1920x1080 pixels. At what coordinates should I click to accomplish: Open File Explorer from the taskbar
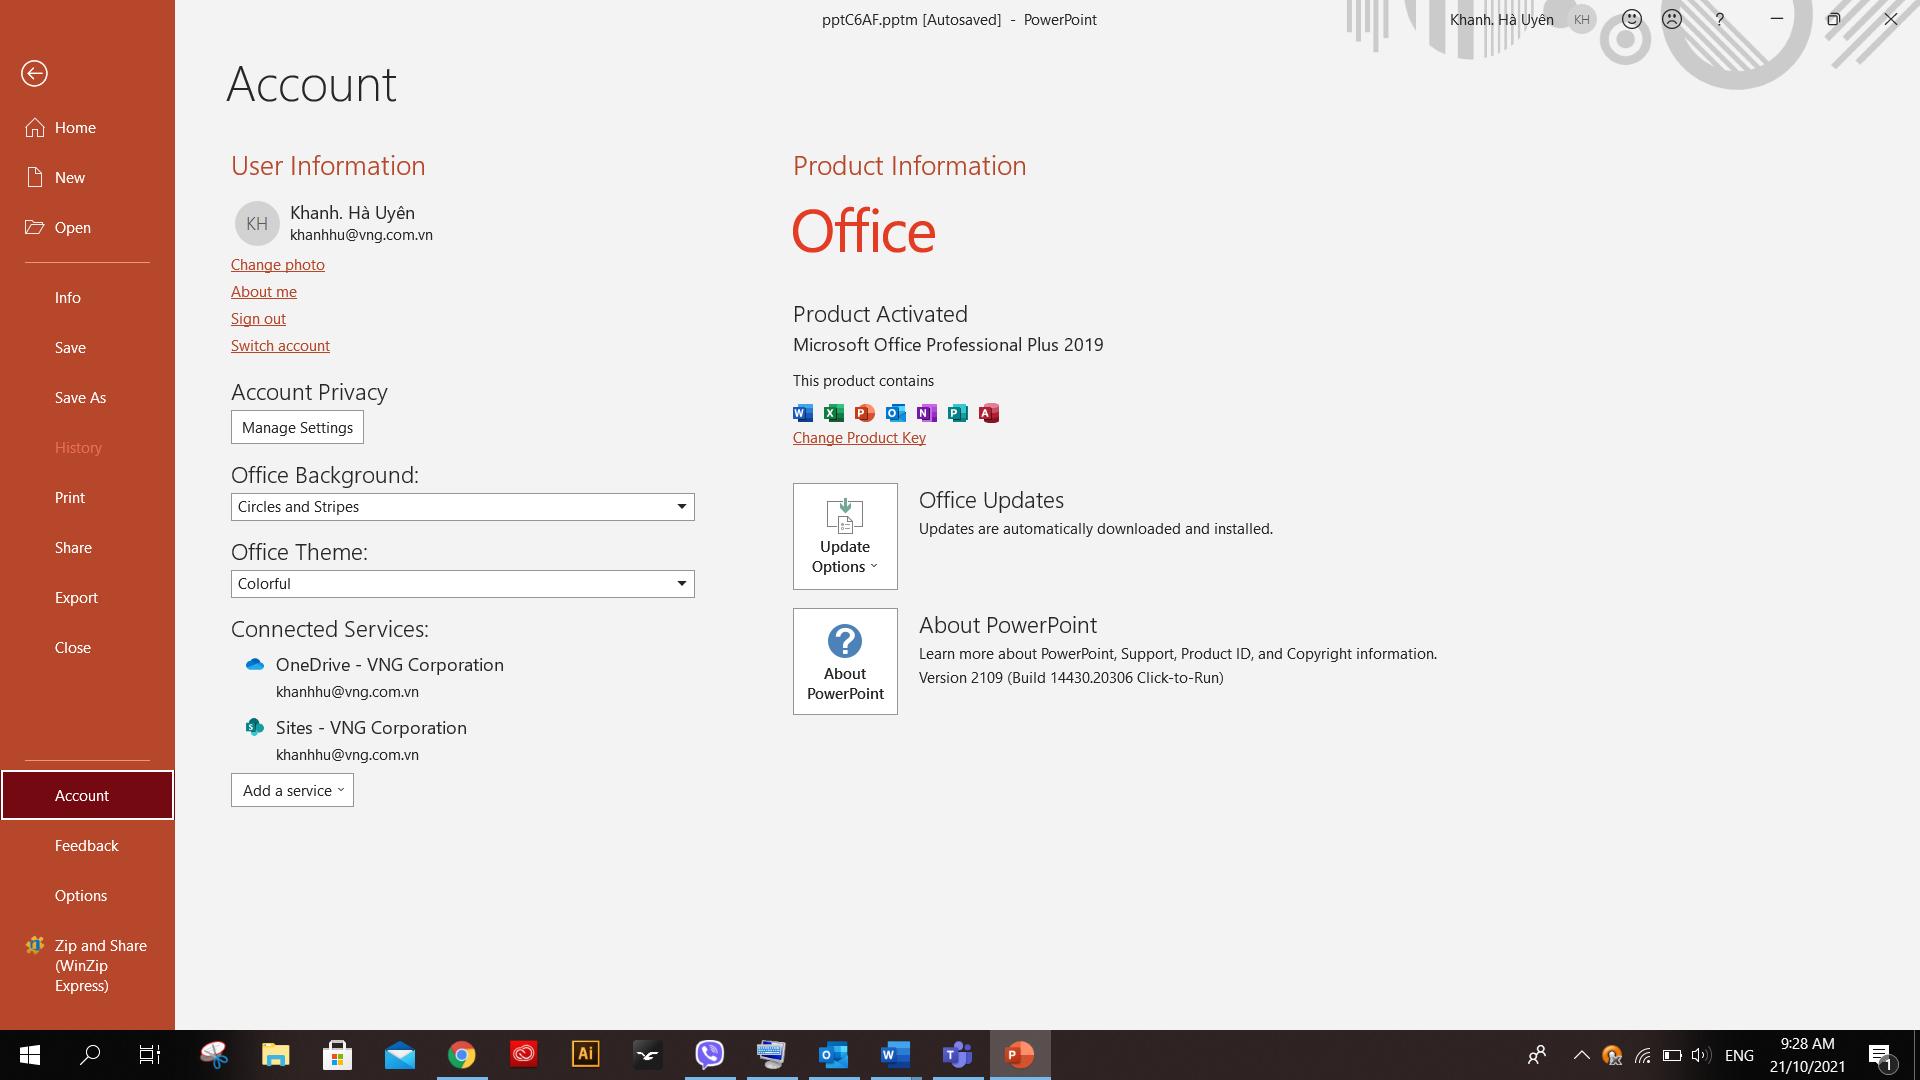click(x=276, y=1055)
